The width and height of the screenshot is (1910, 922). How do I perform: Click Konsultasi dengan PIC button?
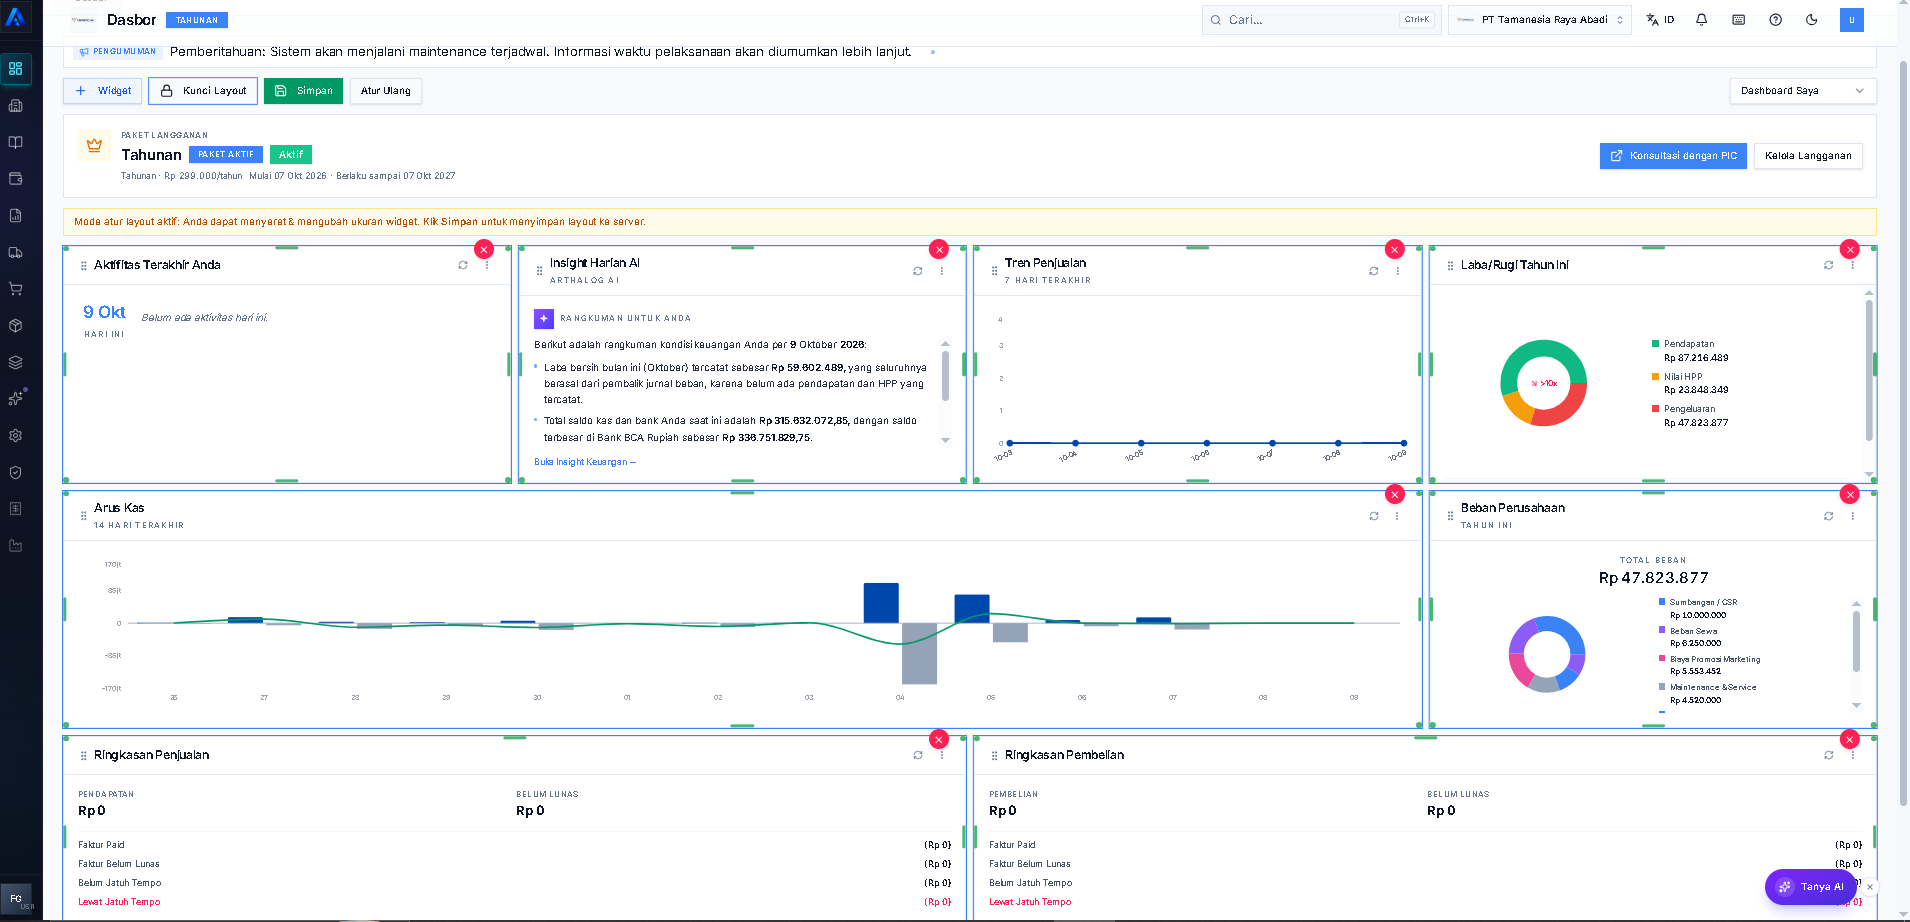[1673, 156]
